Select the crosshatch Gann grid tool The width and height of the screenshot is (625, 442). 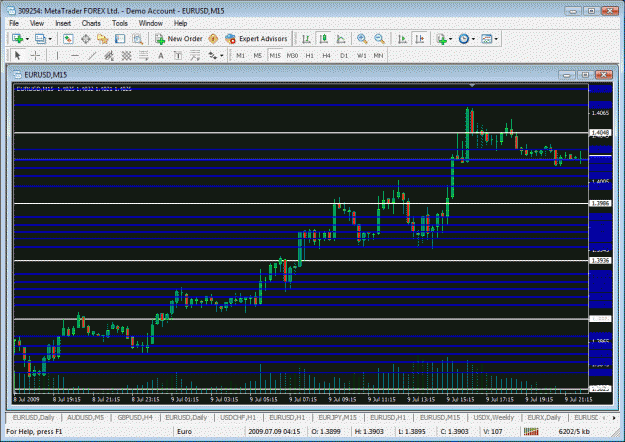tap(126, 55)
